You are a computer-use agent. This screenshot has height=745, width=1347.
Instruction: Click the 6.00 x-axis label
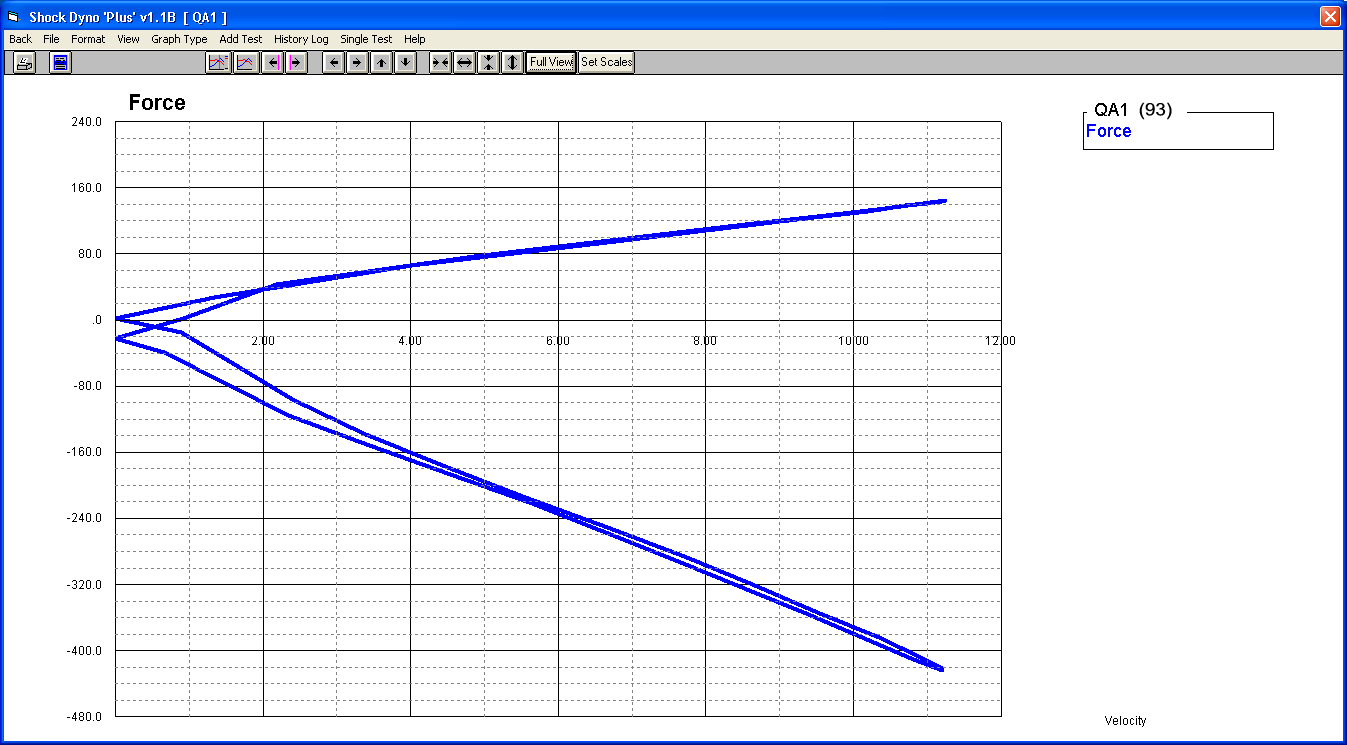558,341
